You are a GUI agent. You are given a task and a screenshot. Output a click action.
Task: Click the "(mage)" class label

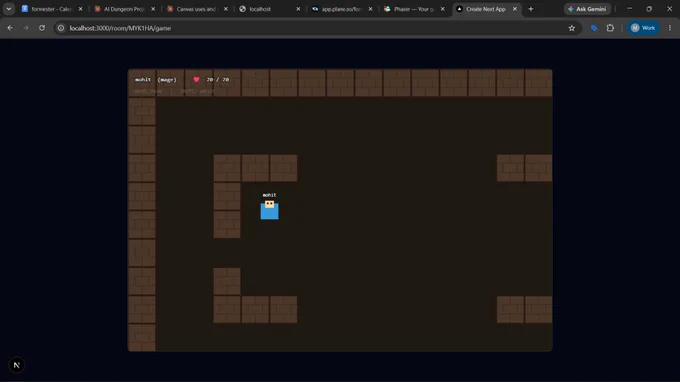tap(167, 80)
